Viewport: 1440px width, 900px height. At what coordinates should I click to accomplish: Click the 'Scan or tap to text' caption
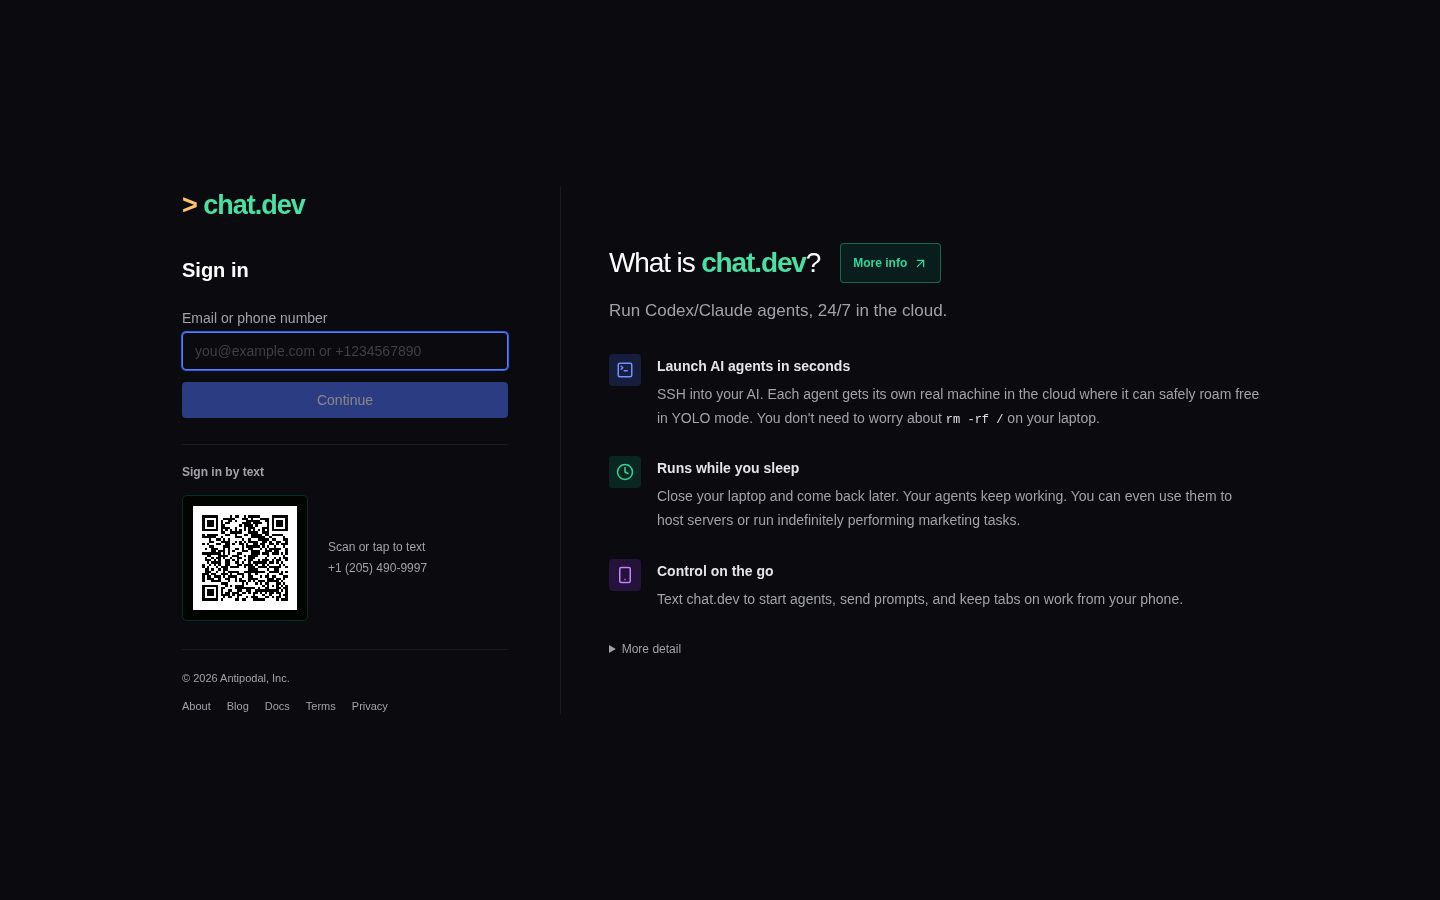click(376, 547)
